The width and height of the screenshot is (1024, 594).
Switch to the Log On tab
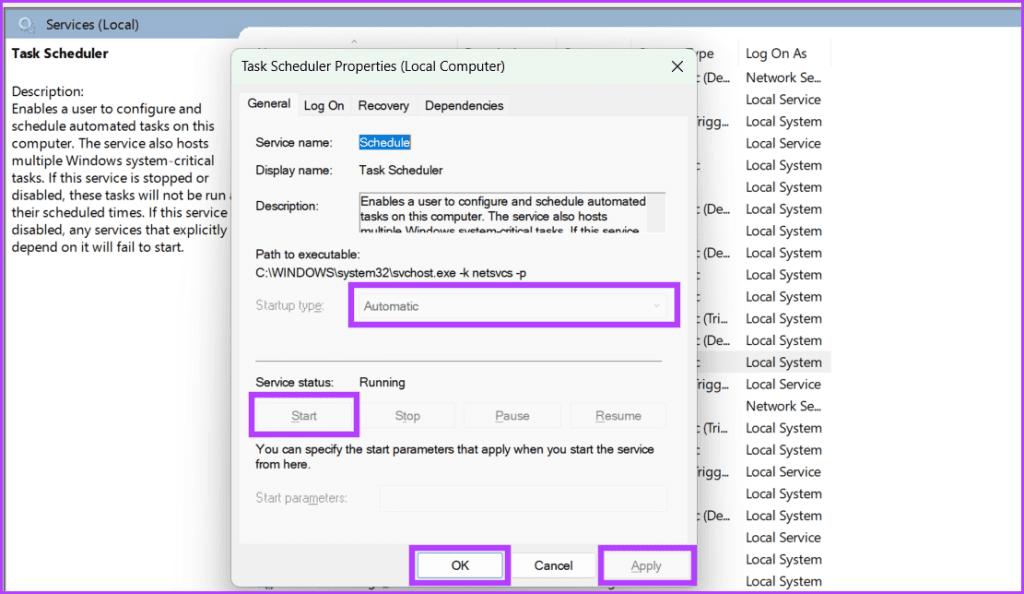tap(324, 104)
